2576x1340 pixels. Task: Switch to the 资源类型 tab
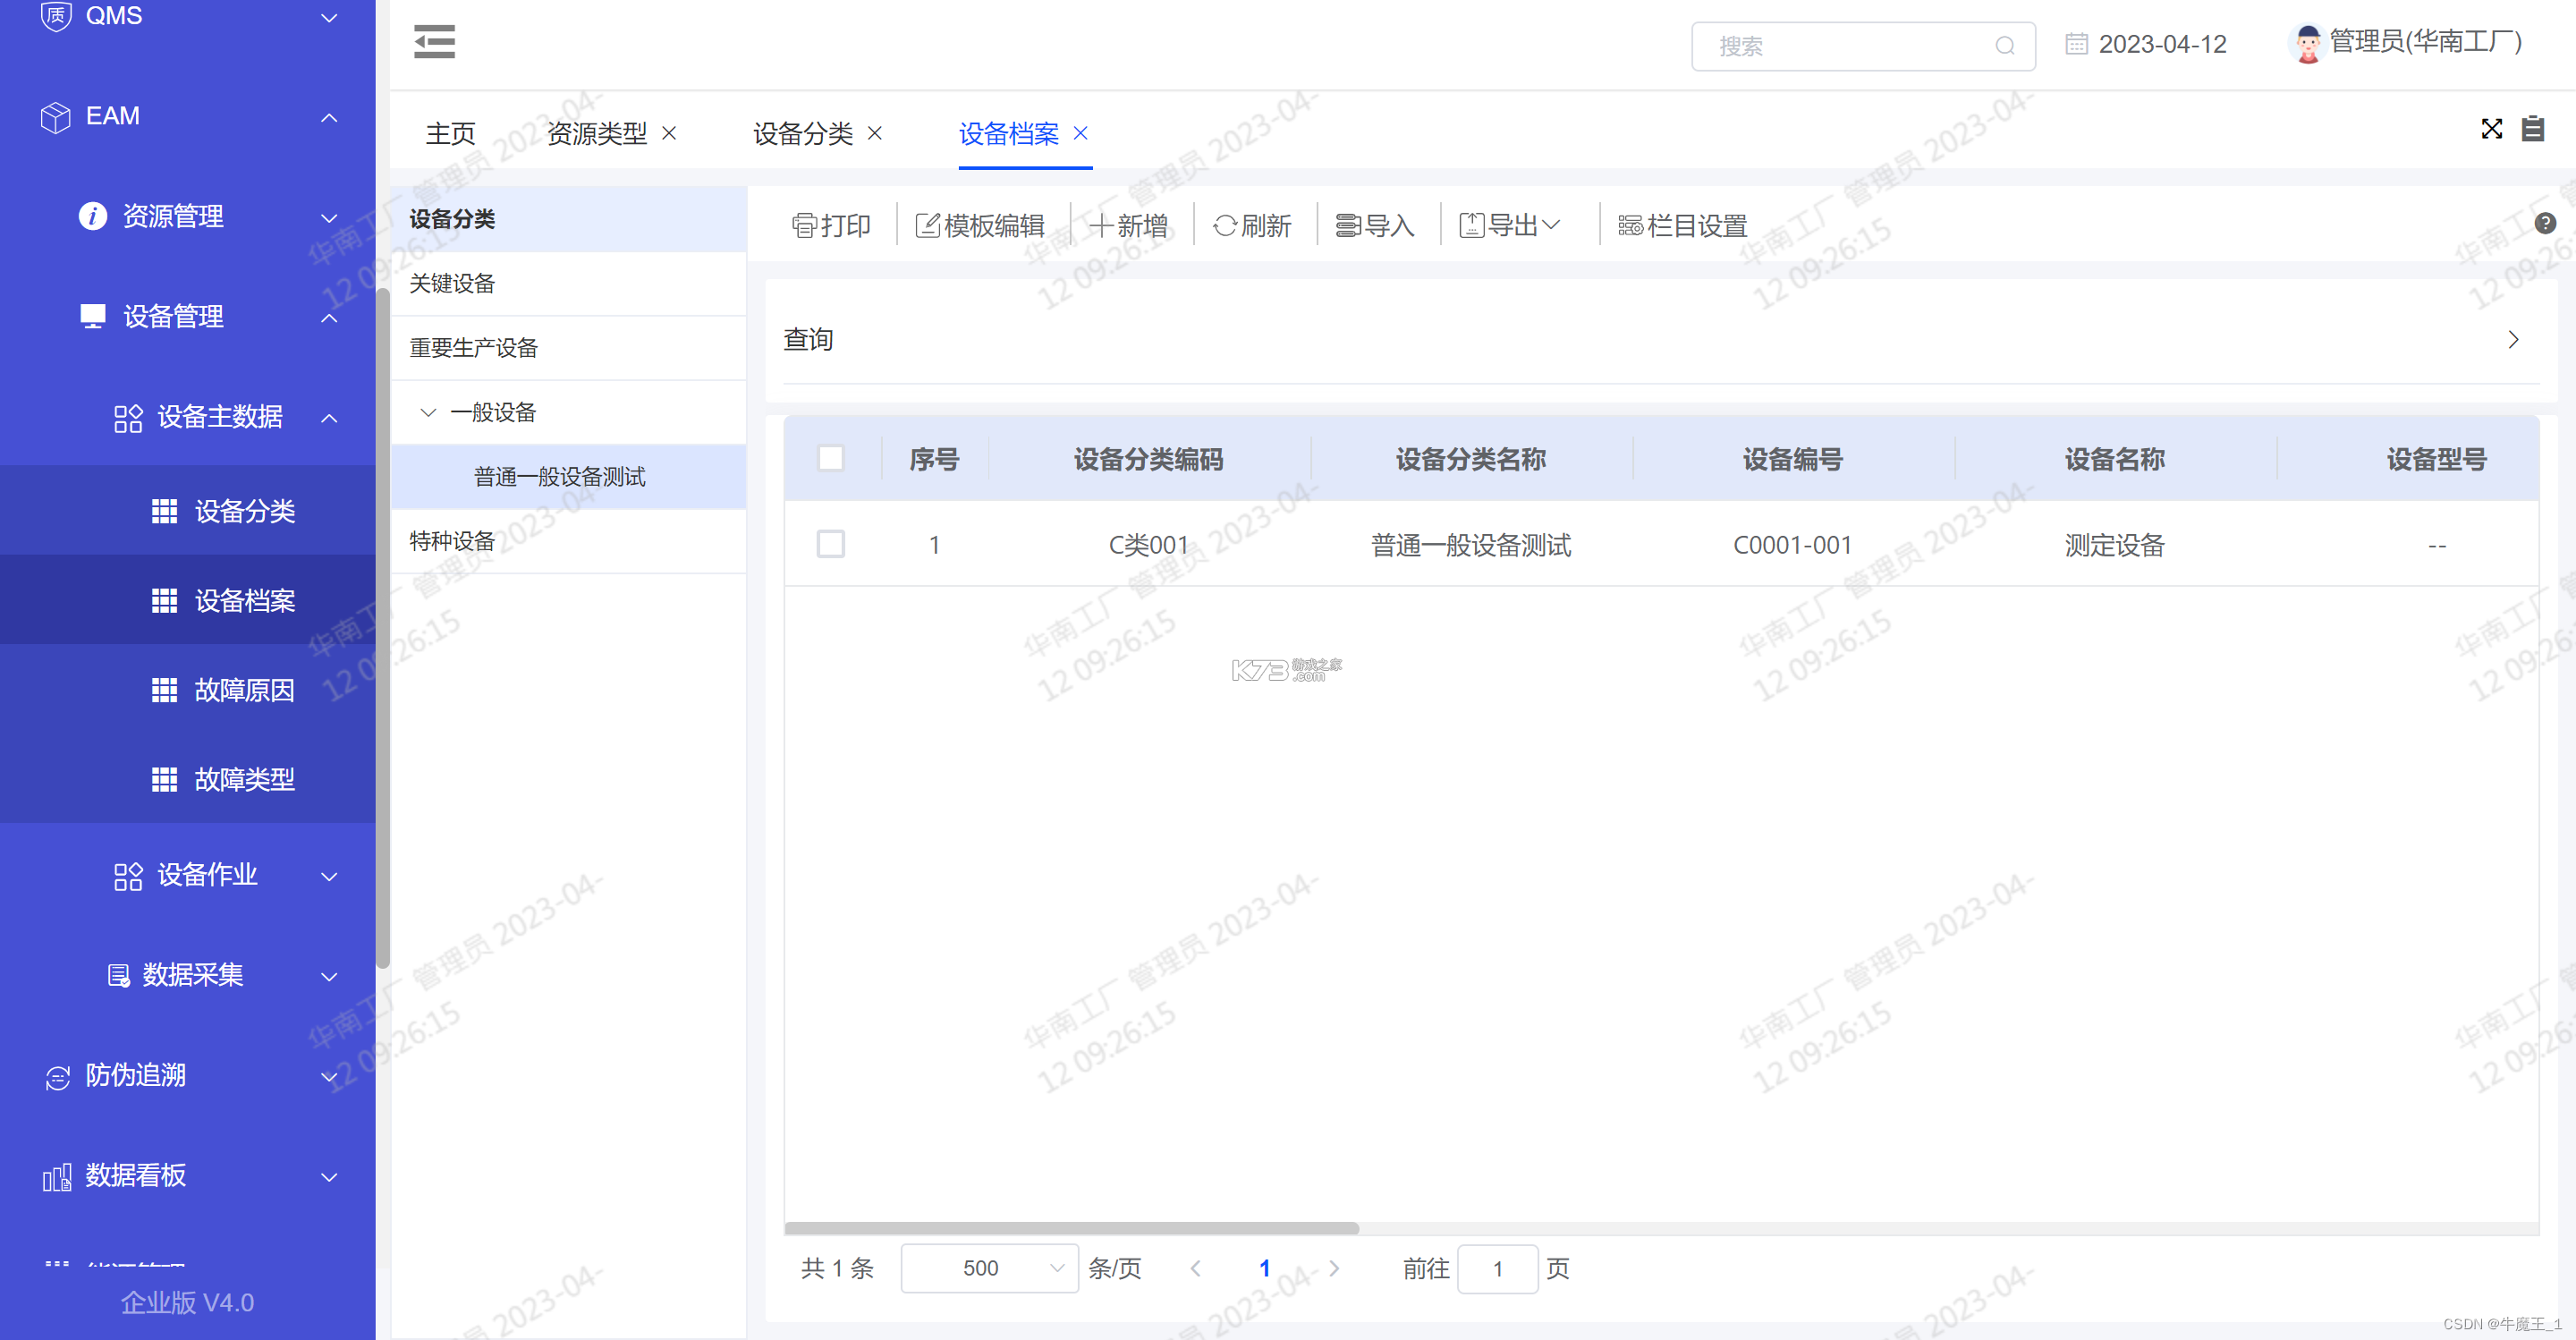point(597,133)
